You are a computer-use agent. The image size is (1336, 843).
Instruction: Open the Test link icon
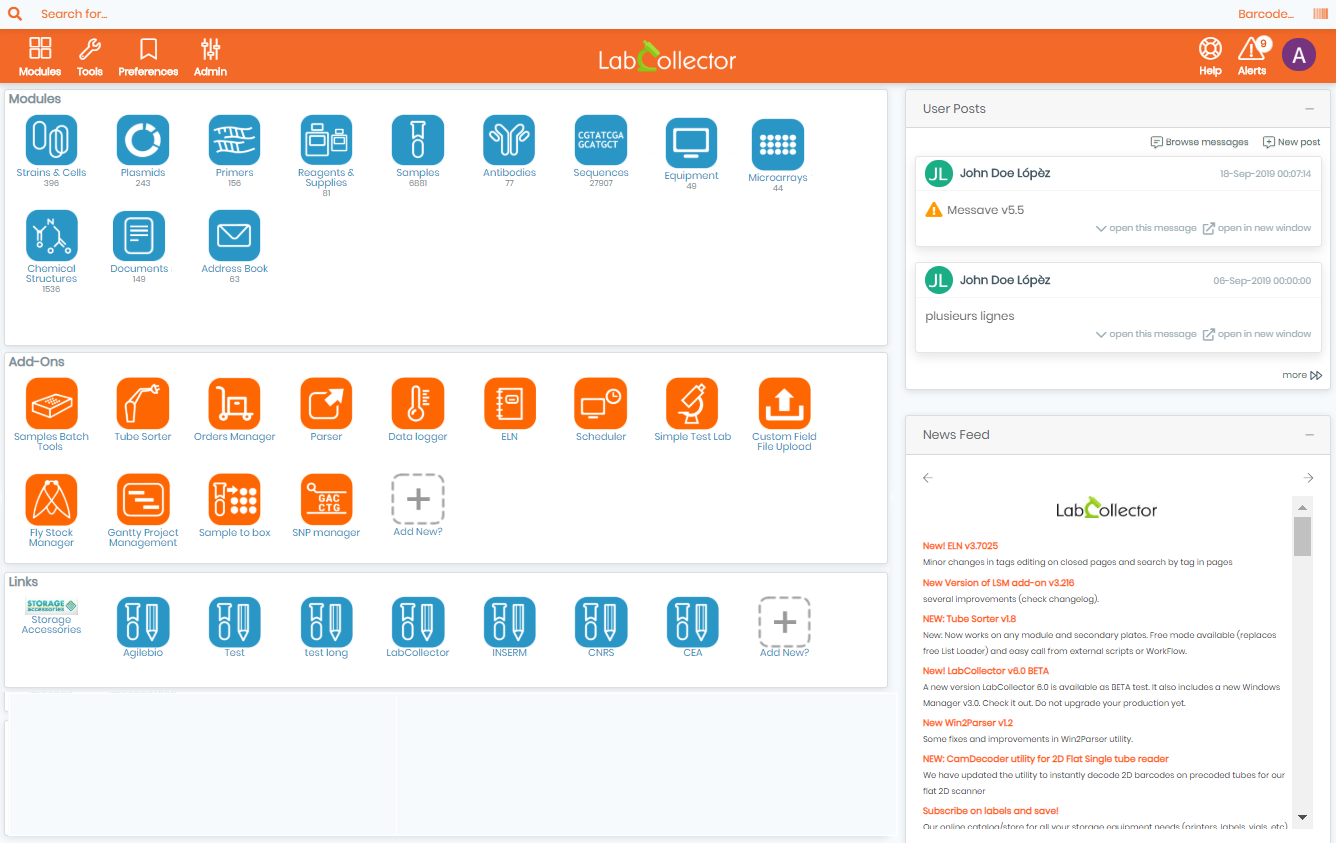coord(234,622)
